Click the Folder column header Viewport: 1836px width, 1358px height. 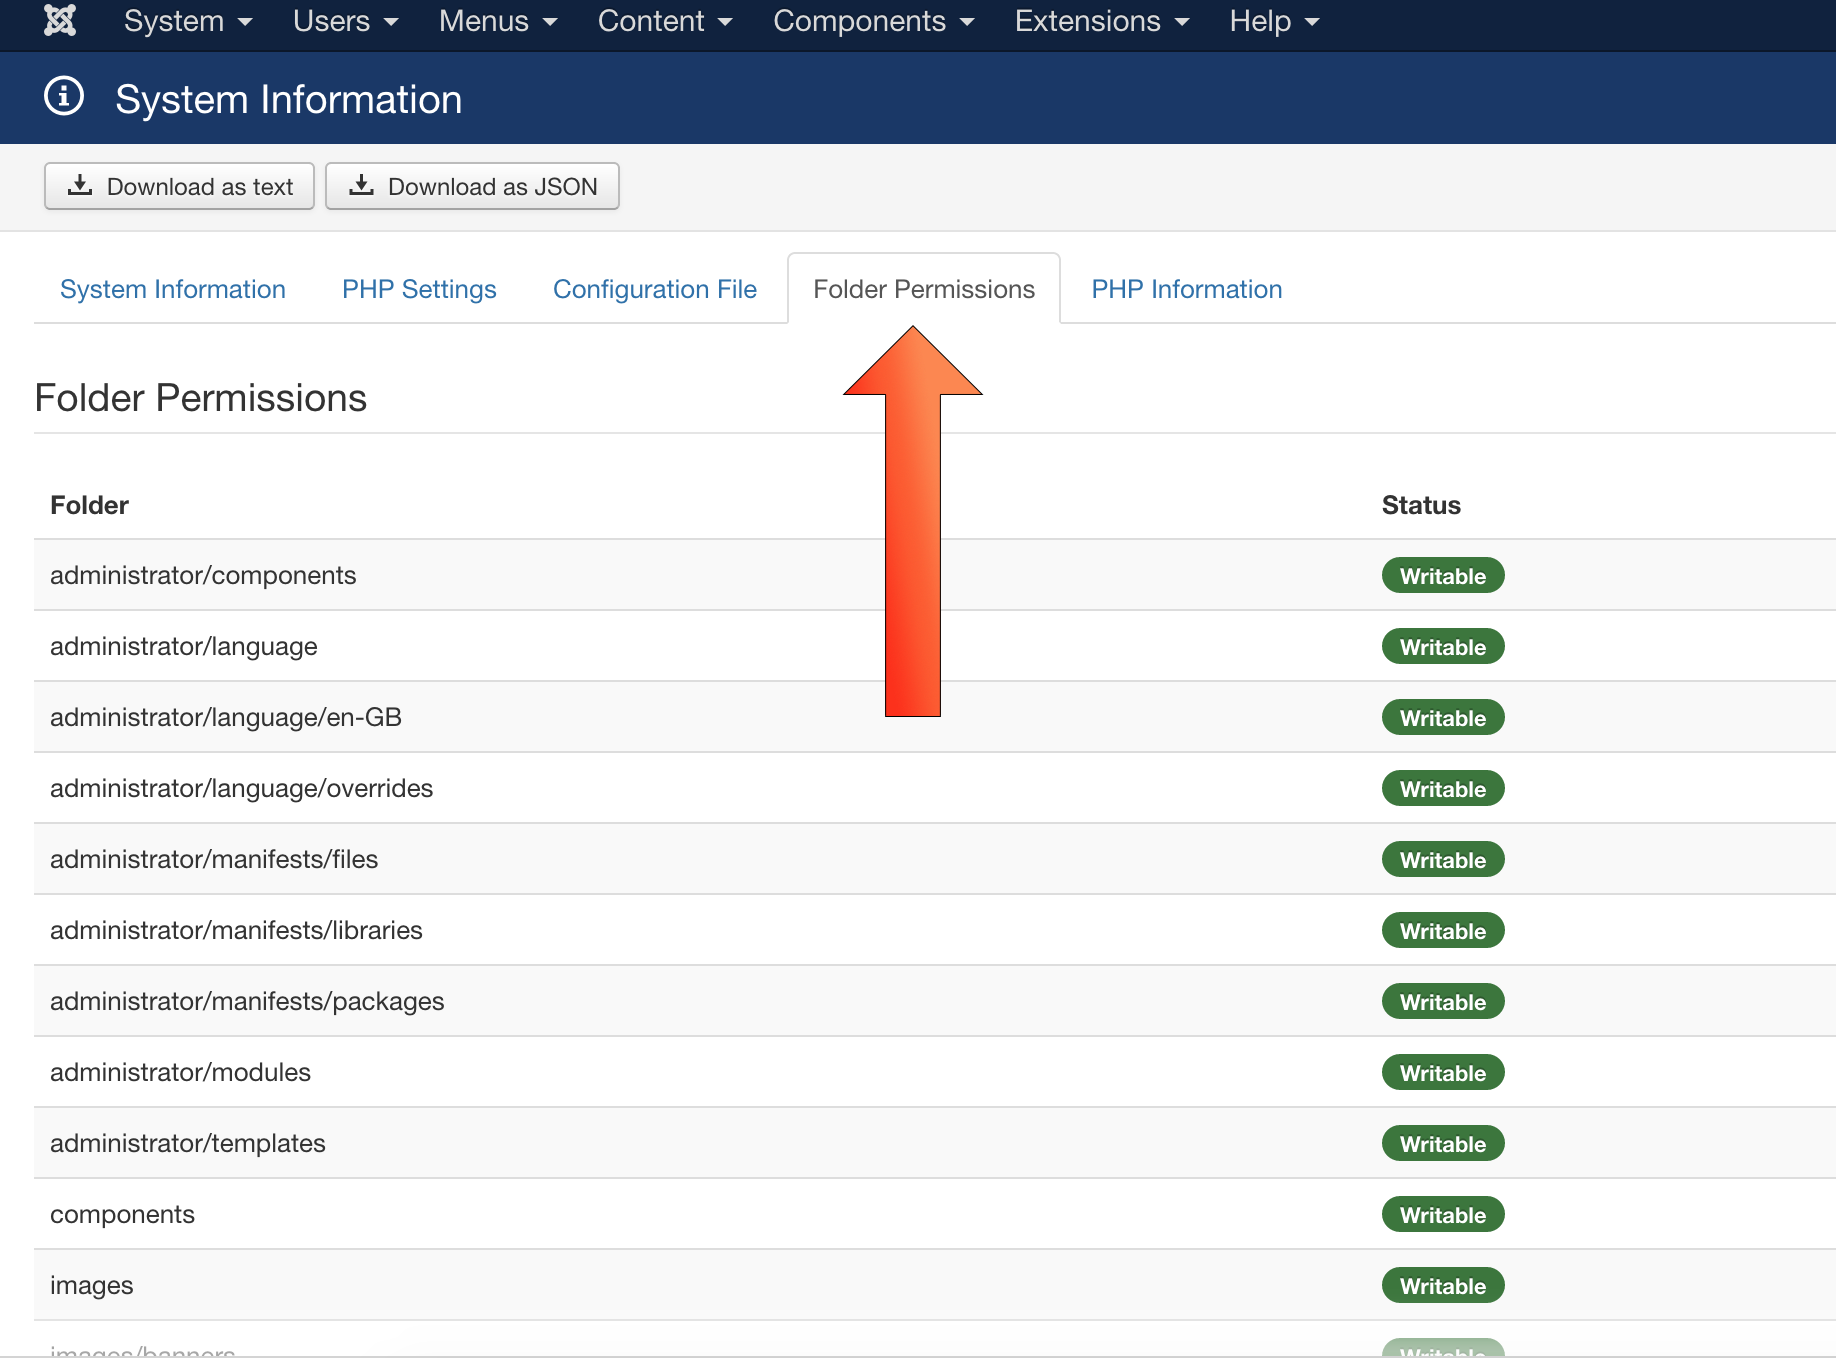point(90,505)
